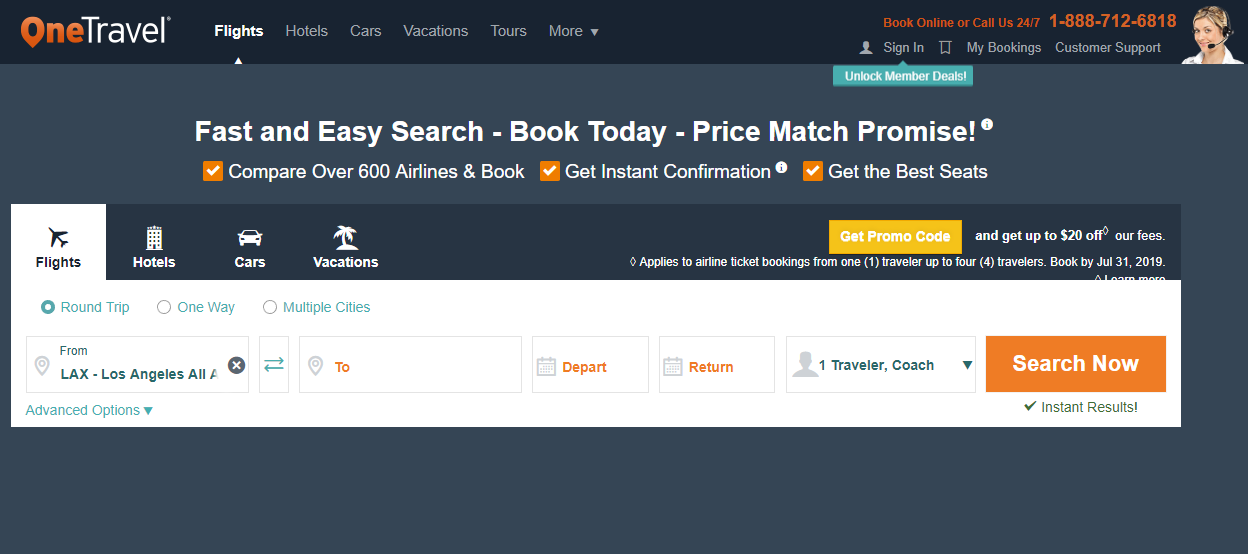Open the Hotels tab with building icon

click(154, 247)
